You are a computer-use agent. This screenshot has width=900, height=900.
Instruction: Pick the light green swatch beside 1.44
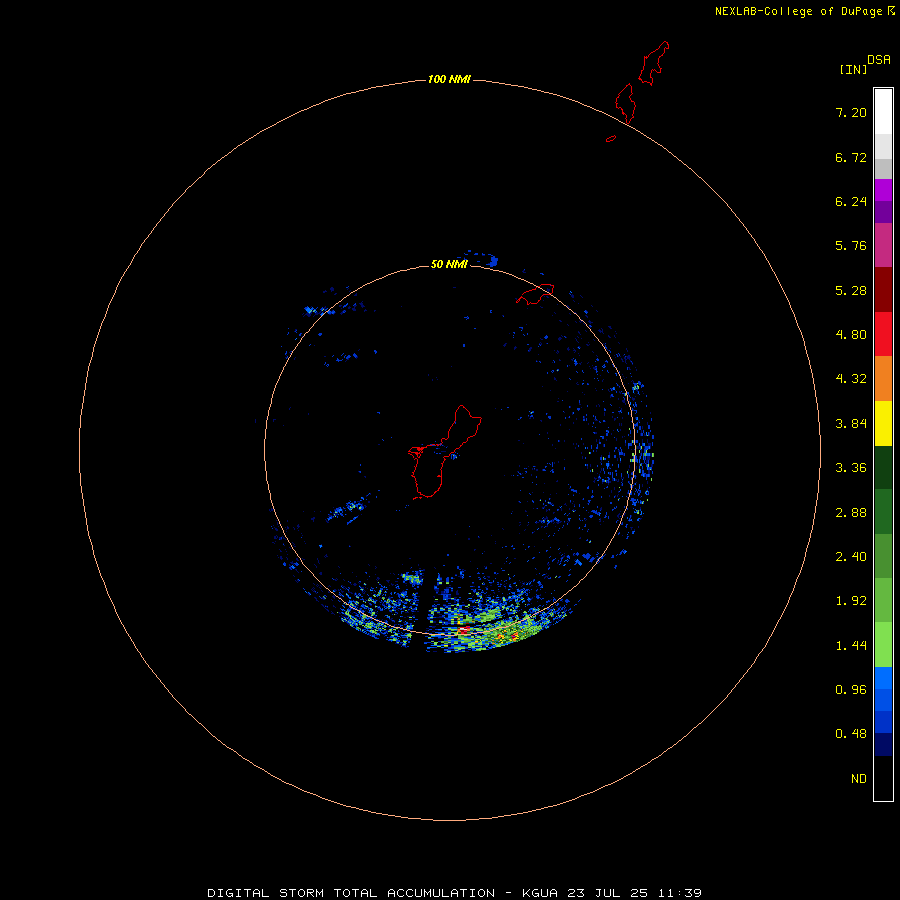tap(883, 645)
